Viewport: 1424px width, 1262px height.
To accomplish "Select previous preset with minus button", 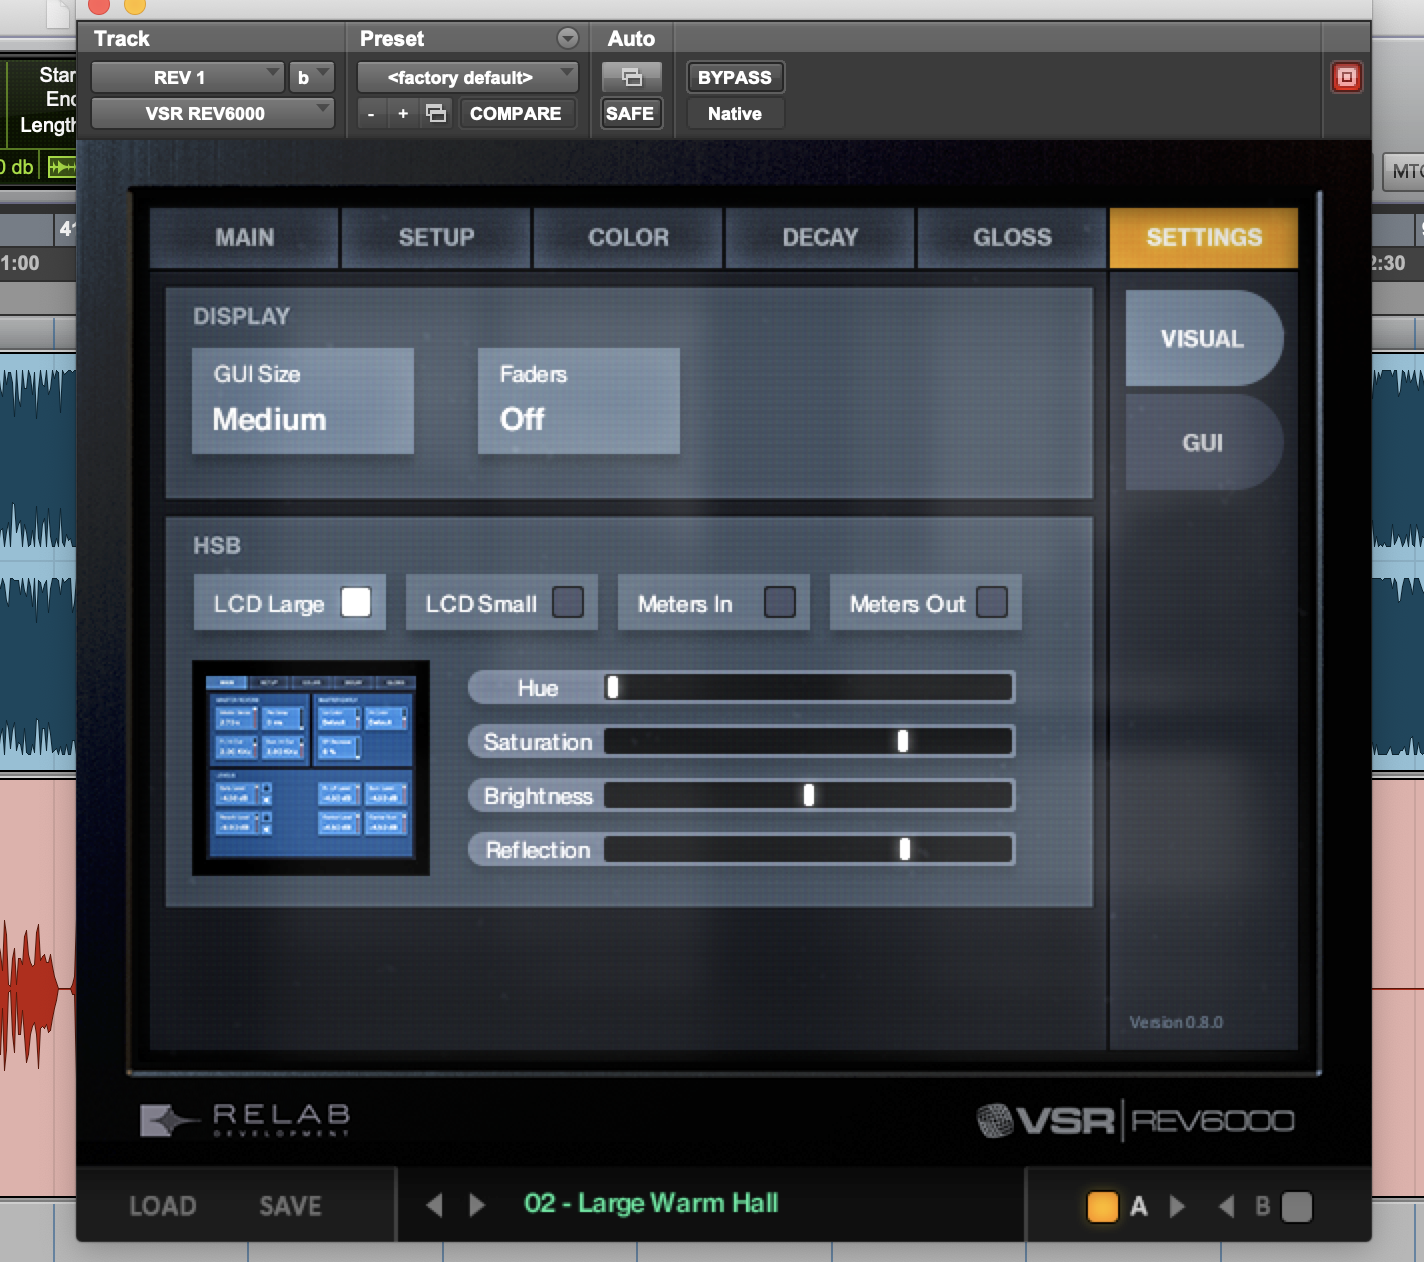I will [371, 114].
